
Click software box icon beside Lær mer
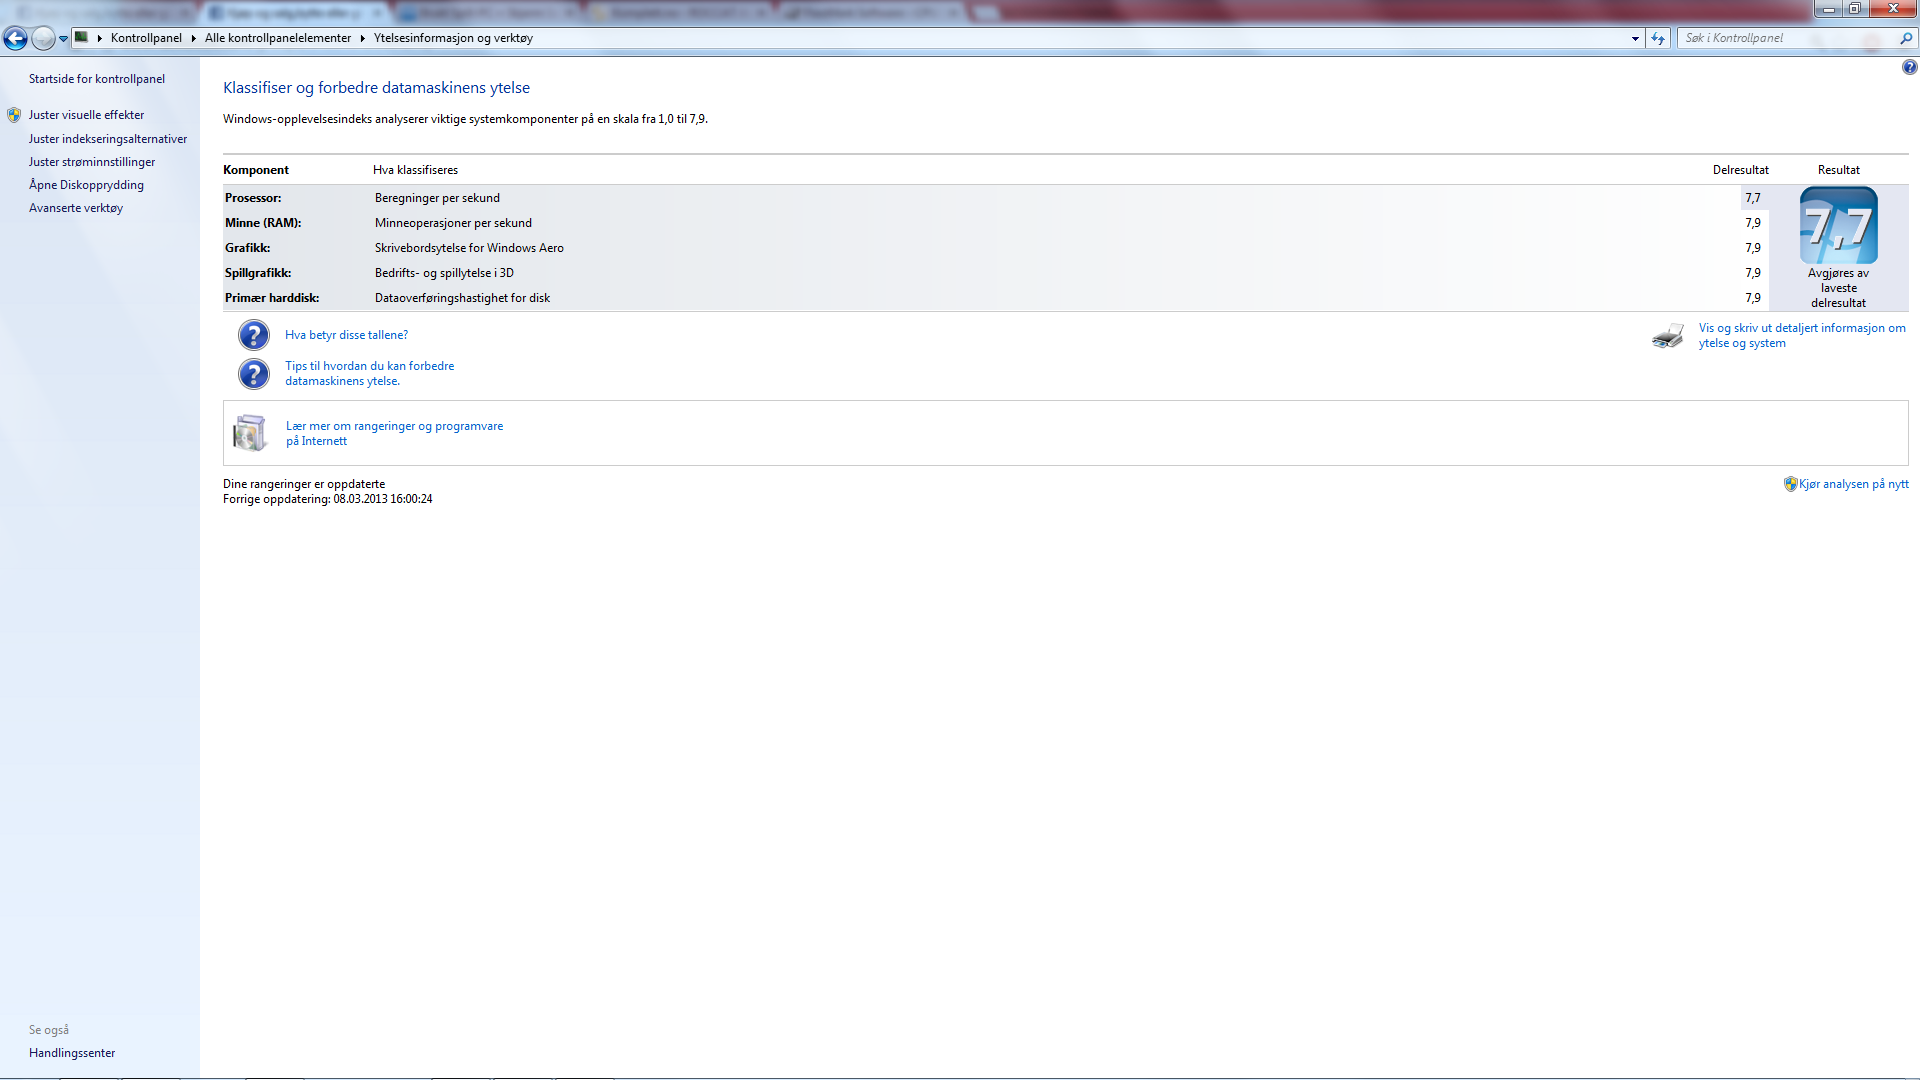pos(250,433)
